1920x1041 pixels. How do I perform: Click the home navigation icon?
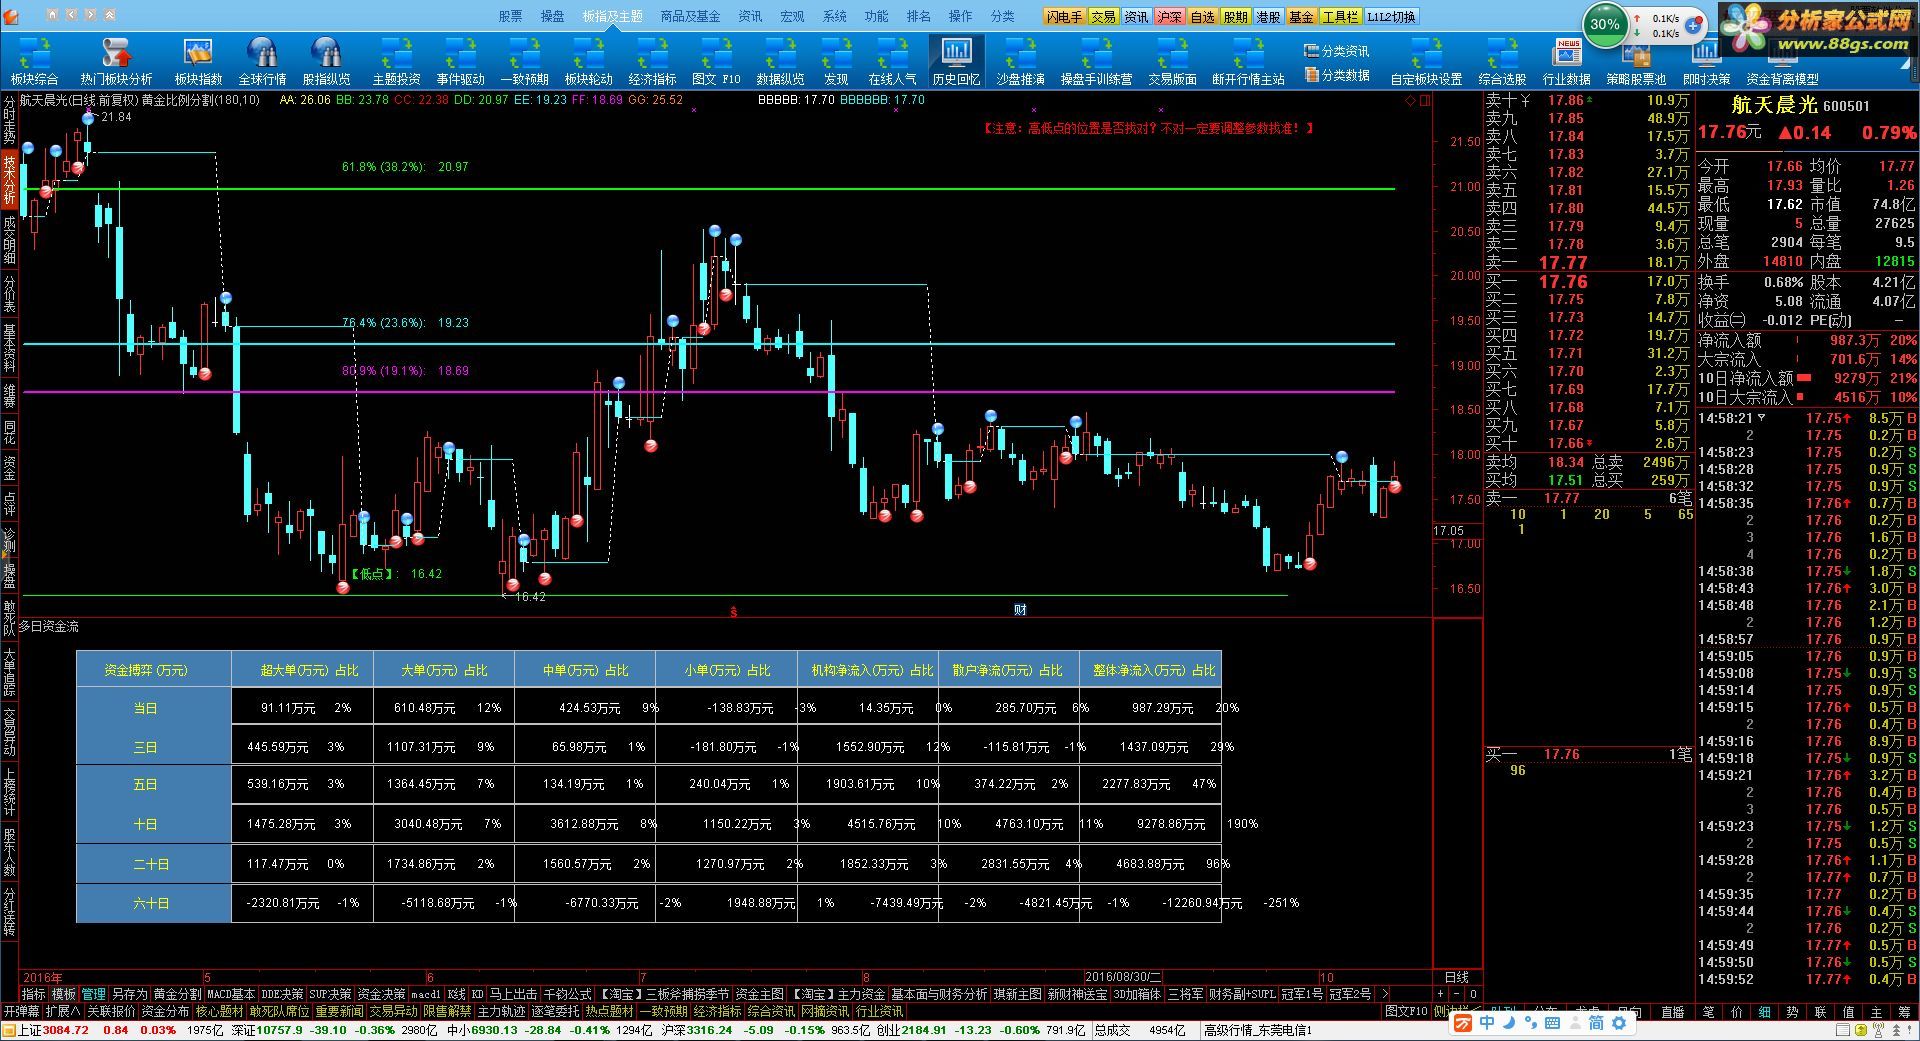click(52, 15)
